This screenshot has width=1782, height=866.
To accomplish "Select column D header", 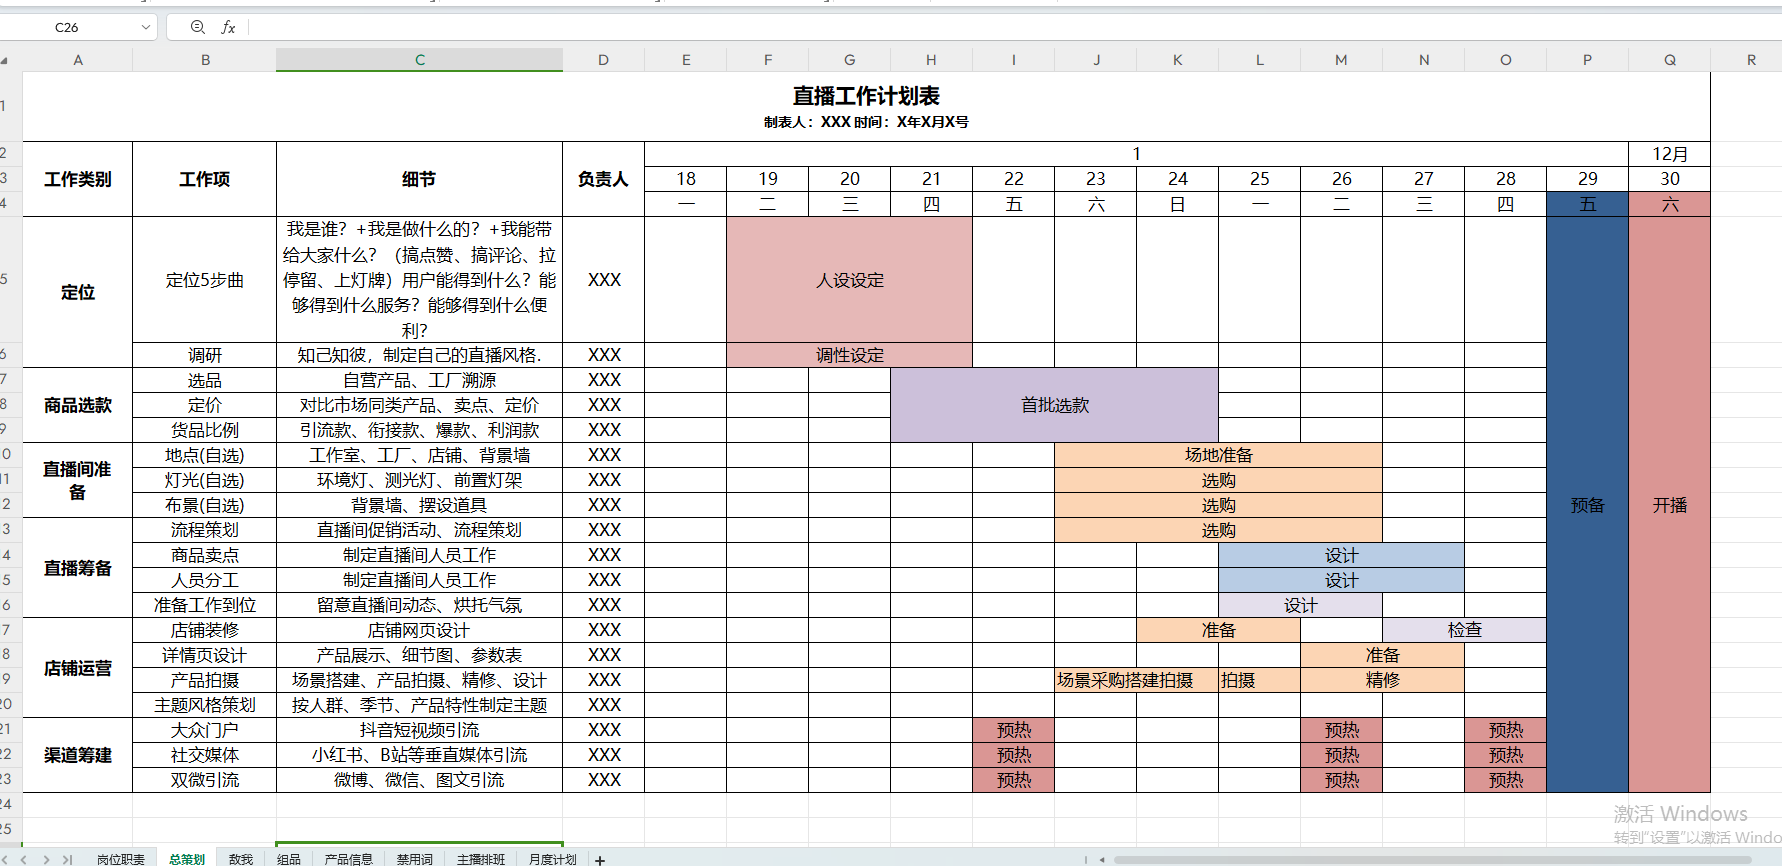I will pyautogui.click(x=604, y=60).
